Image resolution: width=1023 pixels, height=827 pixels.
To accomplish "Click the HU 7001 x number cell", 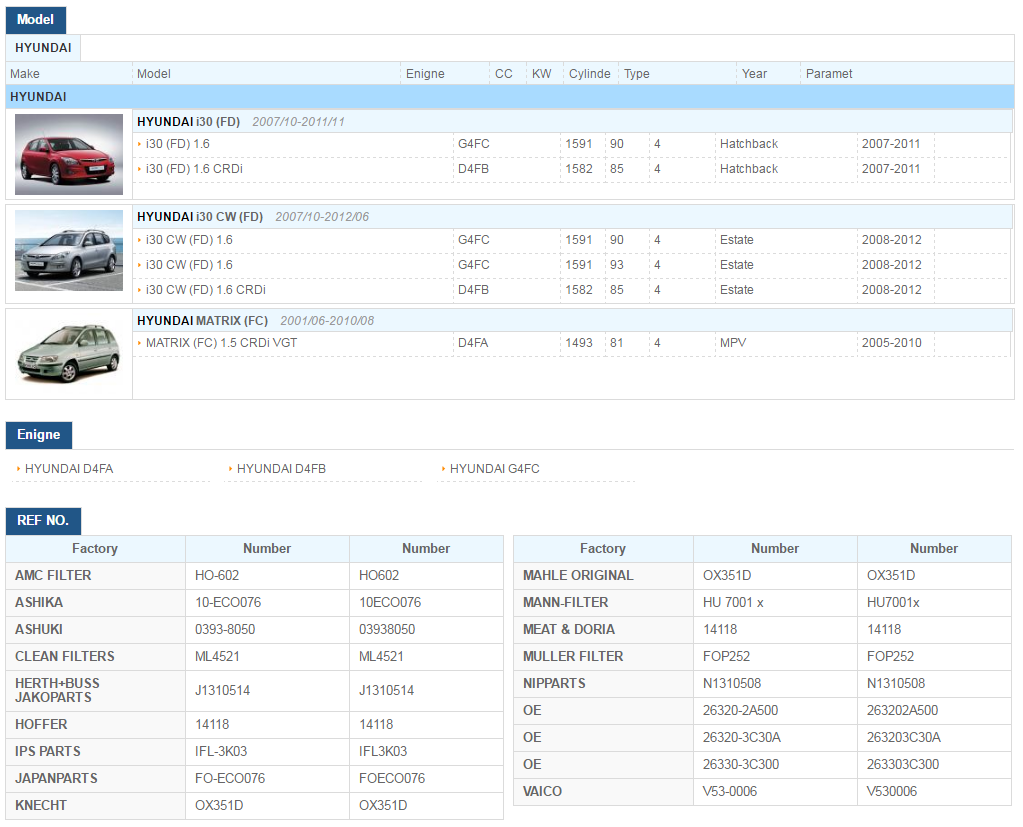I will point(775,603).
